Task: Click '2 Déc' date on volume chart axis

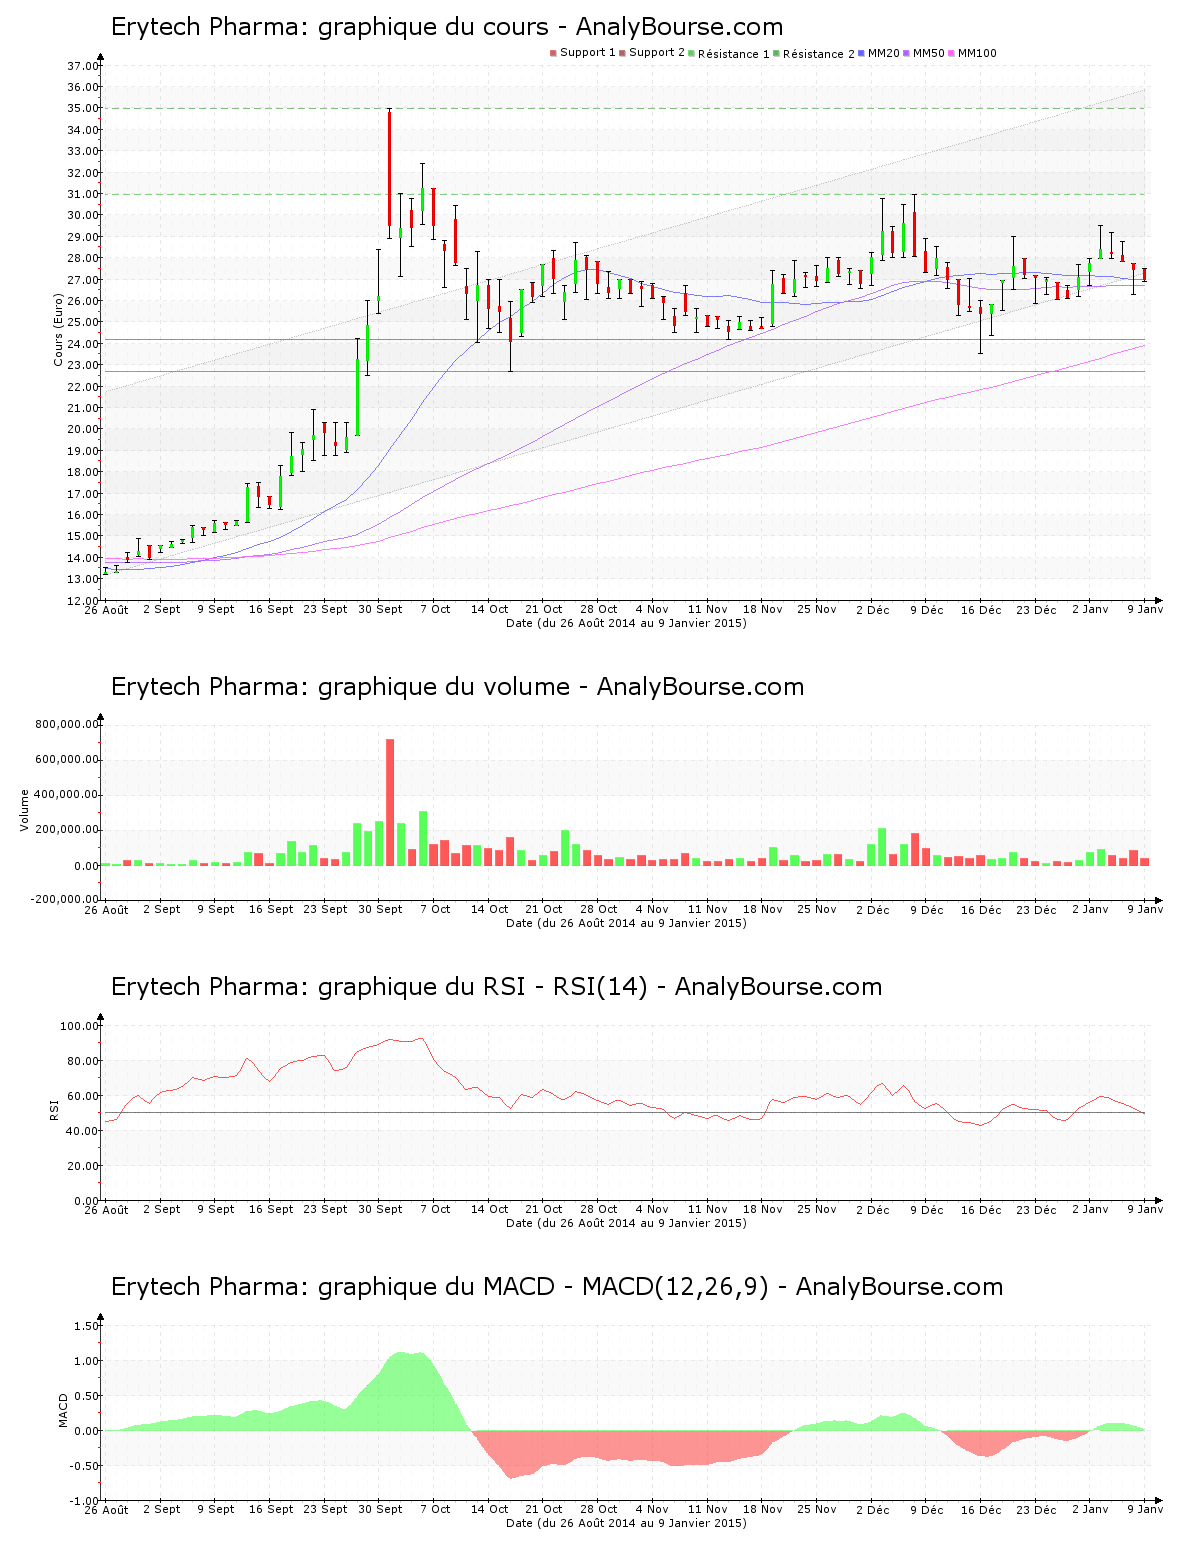Action: (872, 909)
